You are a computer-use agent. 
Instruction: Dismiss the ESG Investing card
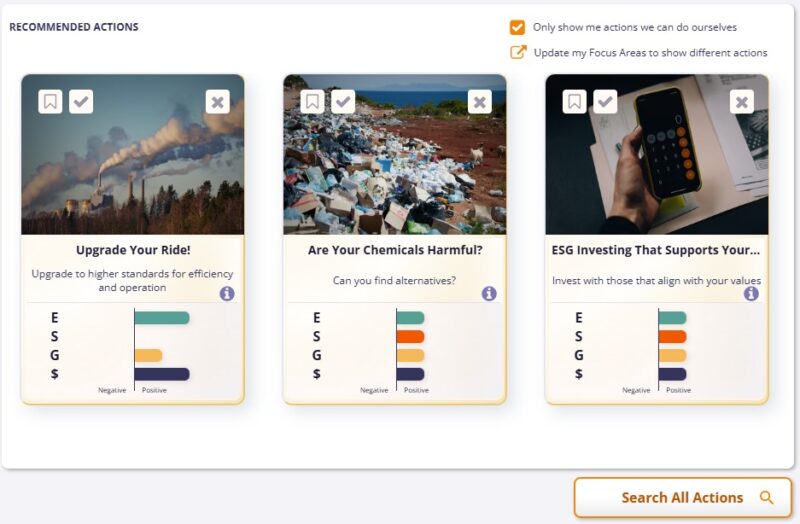click(741, 102)
